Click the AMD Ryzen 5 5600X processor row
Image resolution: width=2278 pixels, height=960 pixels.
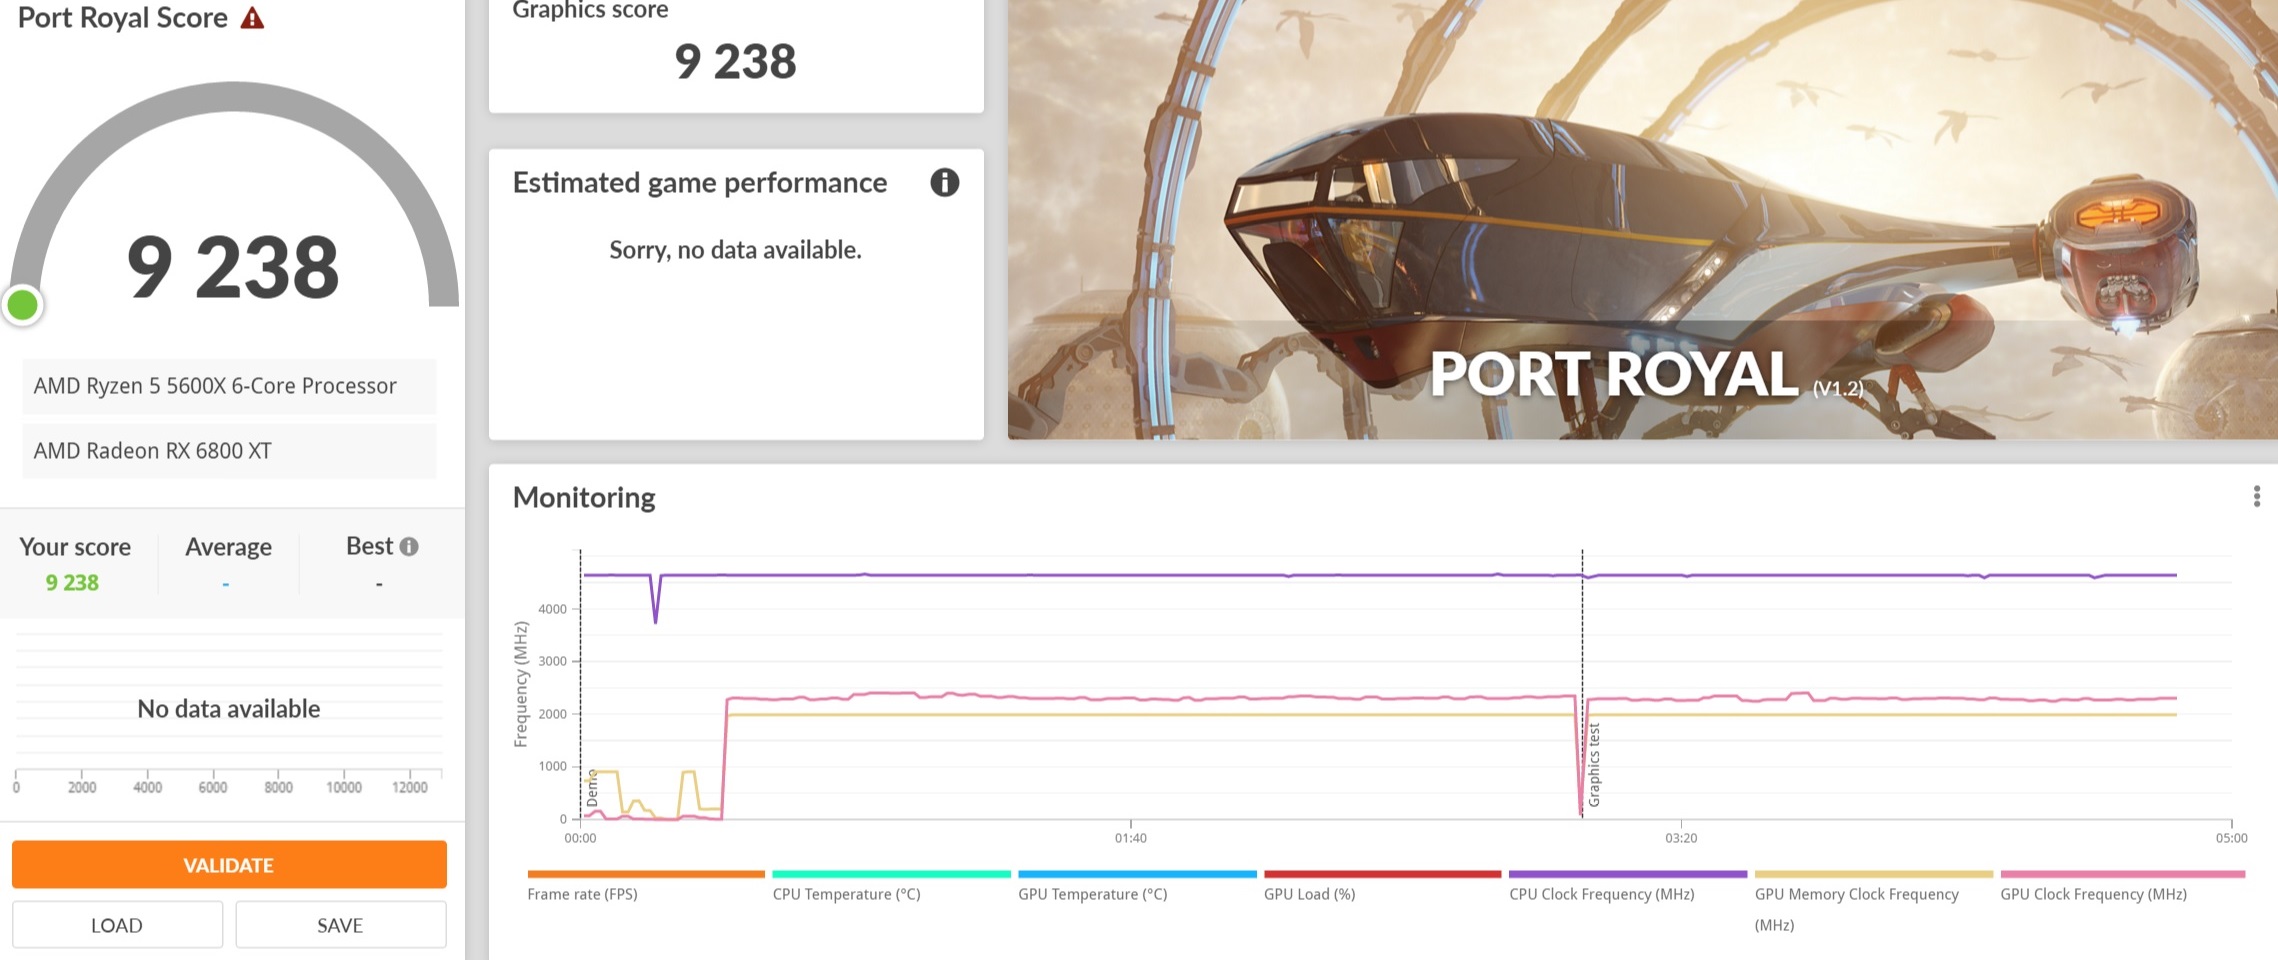[229, 386]
